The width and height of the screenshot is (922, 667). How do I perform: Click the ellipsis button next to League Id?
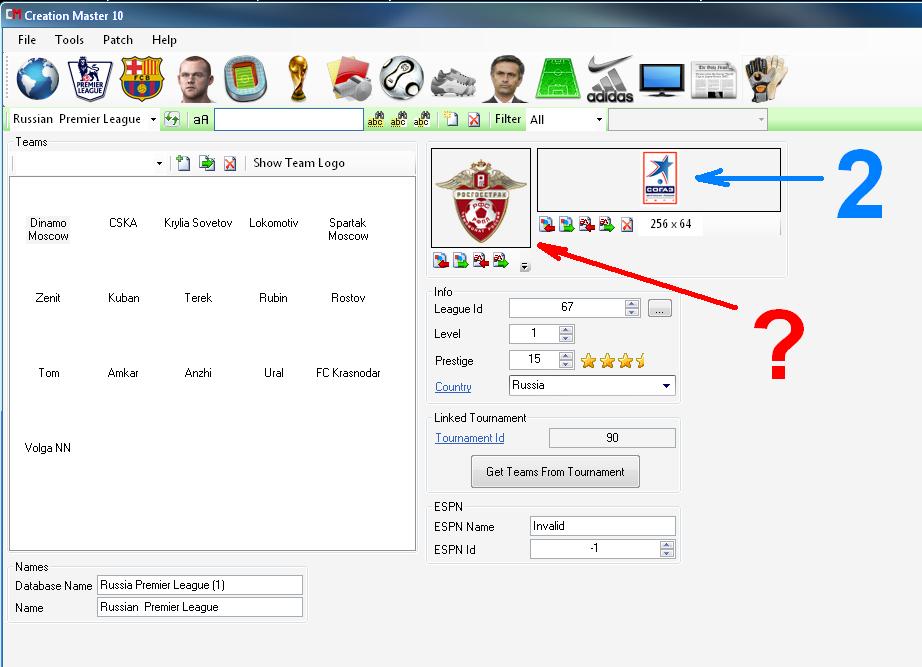click(x=660, y=308)
